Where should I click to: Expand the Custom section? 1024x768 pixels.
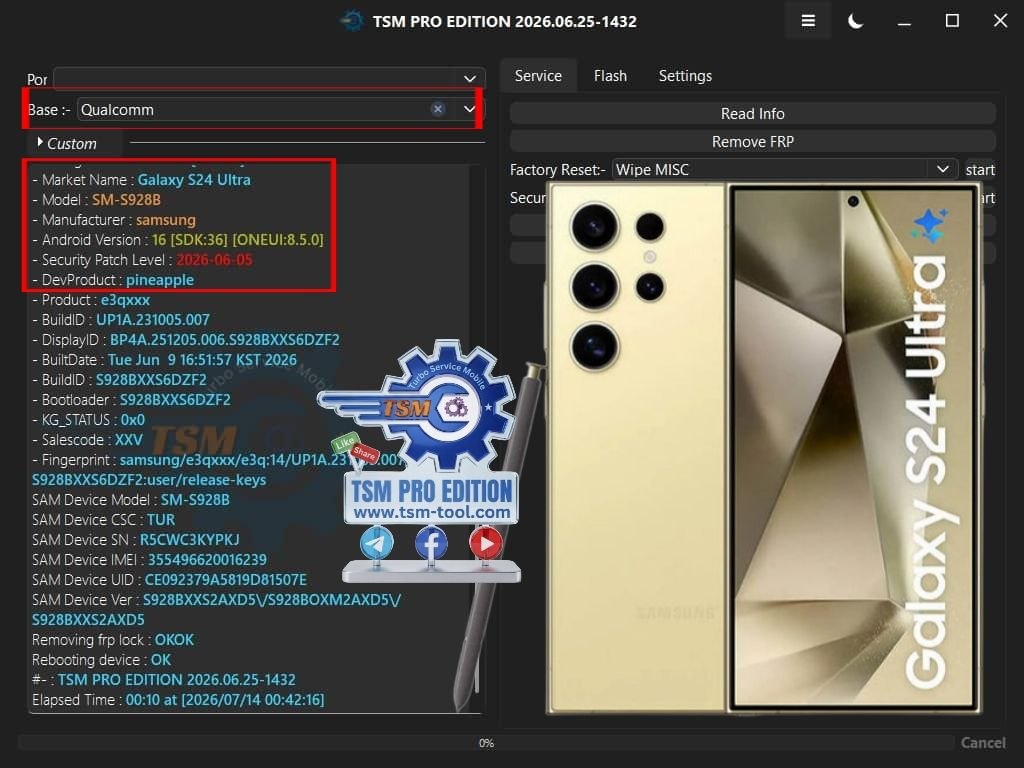67,143
